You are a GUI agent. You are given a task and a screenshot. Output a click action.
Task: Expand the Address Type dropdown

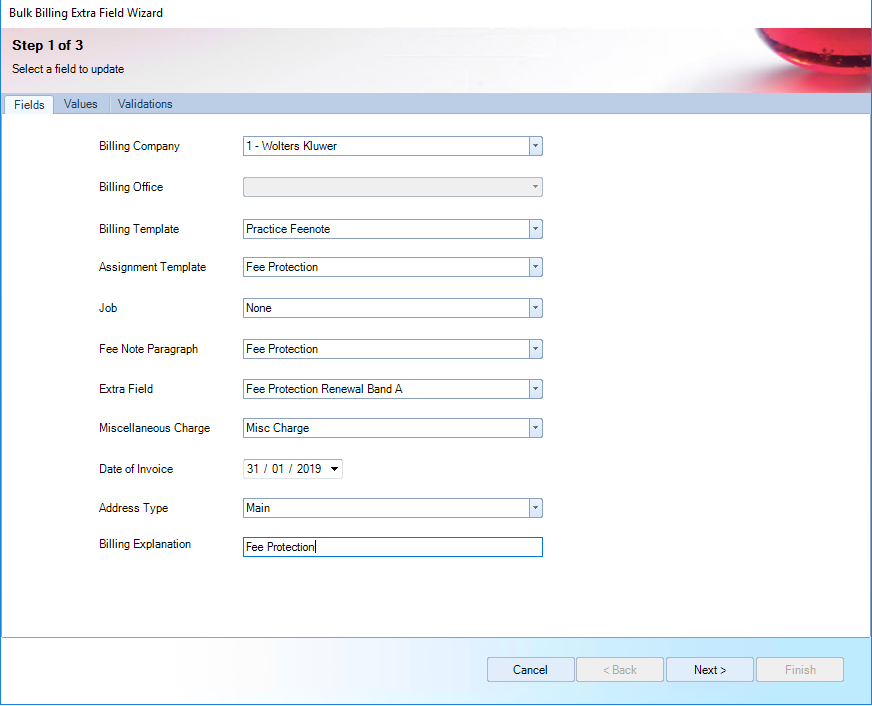point(535,508)
